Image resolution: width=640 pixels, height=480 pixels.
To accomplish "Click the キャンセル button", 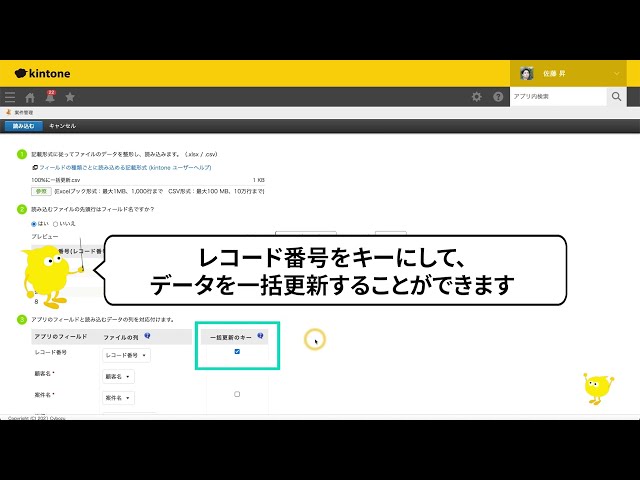I will (62, 126).
